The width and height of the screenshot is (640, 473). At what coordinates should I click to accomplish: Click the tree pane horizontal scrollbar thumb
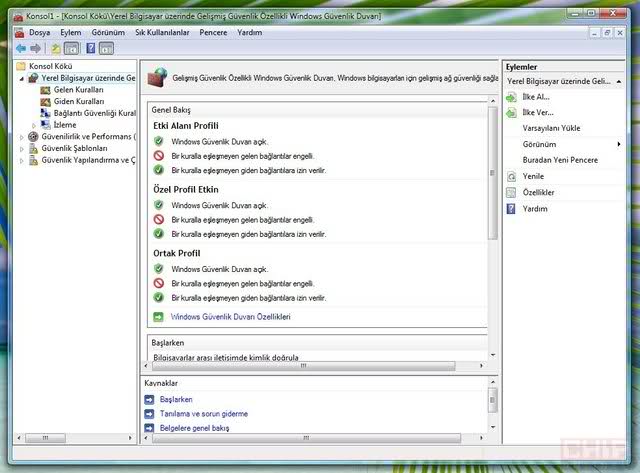click(x=45, y=438)
